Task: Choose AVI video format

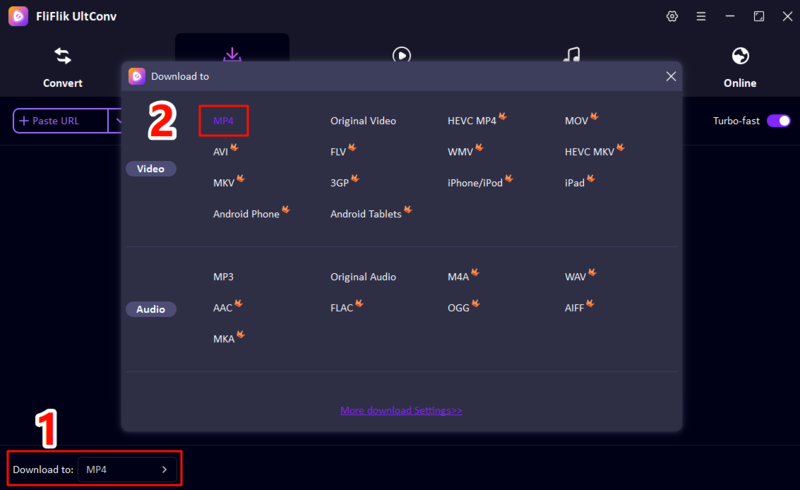Action: [x=220, y=152]
